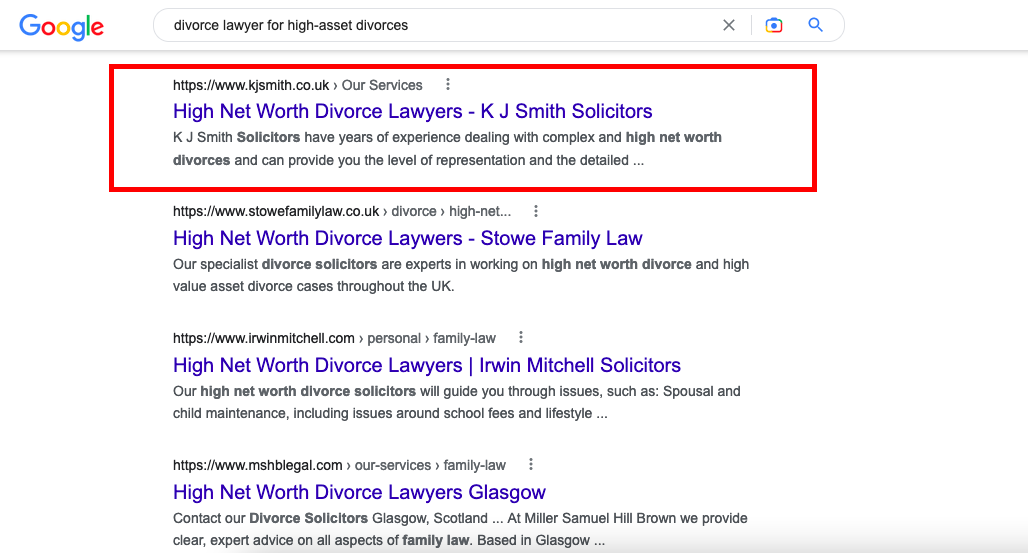The height and width of the screenshot is (553, 1028).
Task: Click the K J Smith snippet description text
Action: pos(447,149)
